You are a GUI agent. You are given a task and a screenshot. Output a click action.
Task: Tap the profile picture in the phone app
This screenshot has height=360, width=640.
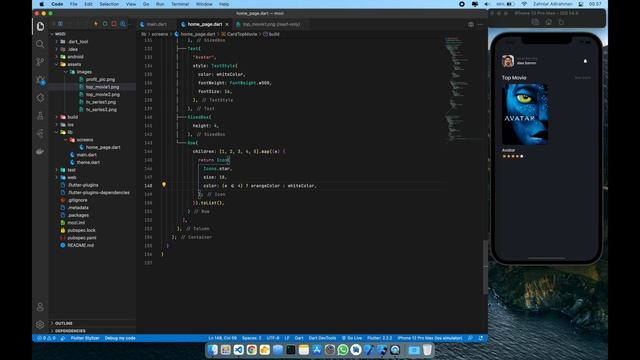click(x=508, y=61)
